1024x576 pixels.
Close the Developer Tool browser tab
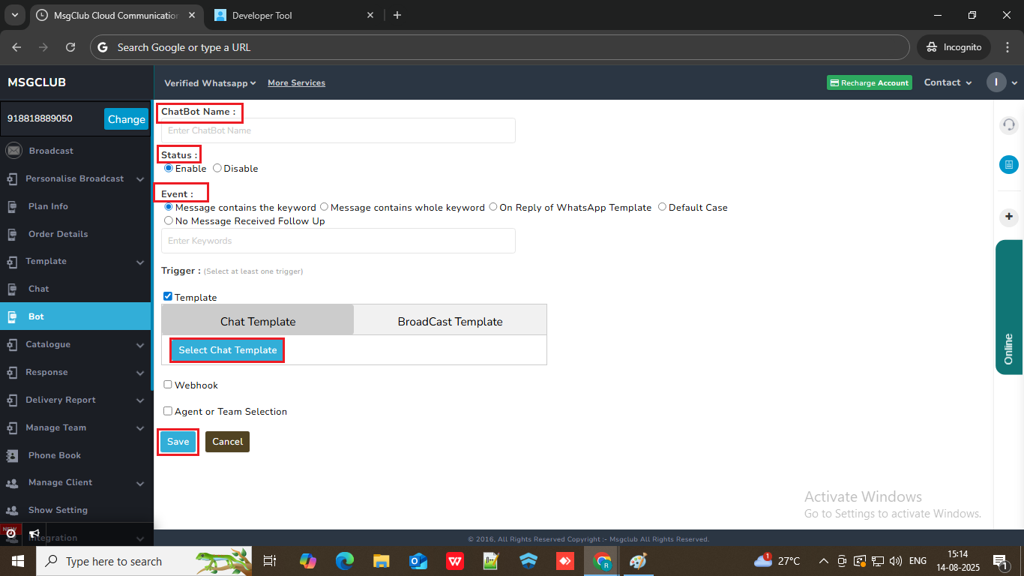(x=370, y=15)
